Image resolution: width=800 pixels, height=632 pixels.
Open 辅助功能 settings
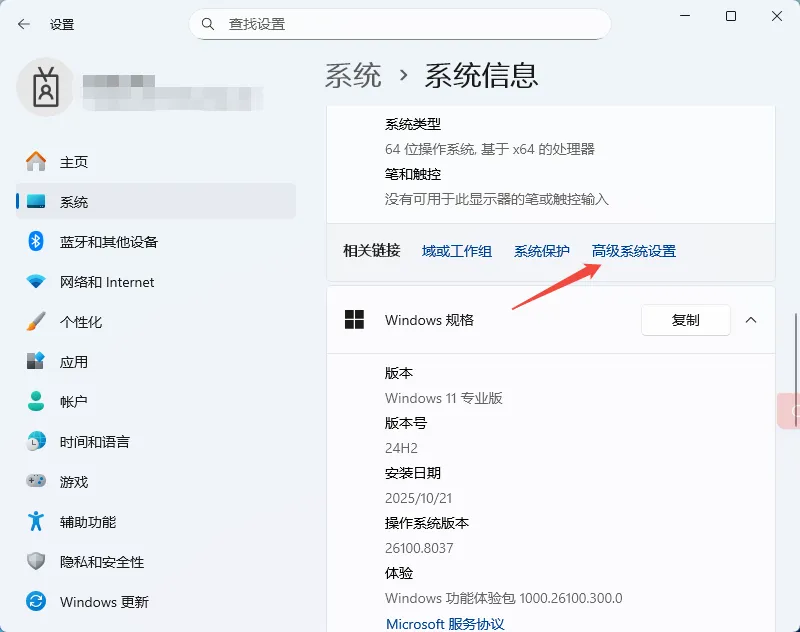click(156, 521)
